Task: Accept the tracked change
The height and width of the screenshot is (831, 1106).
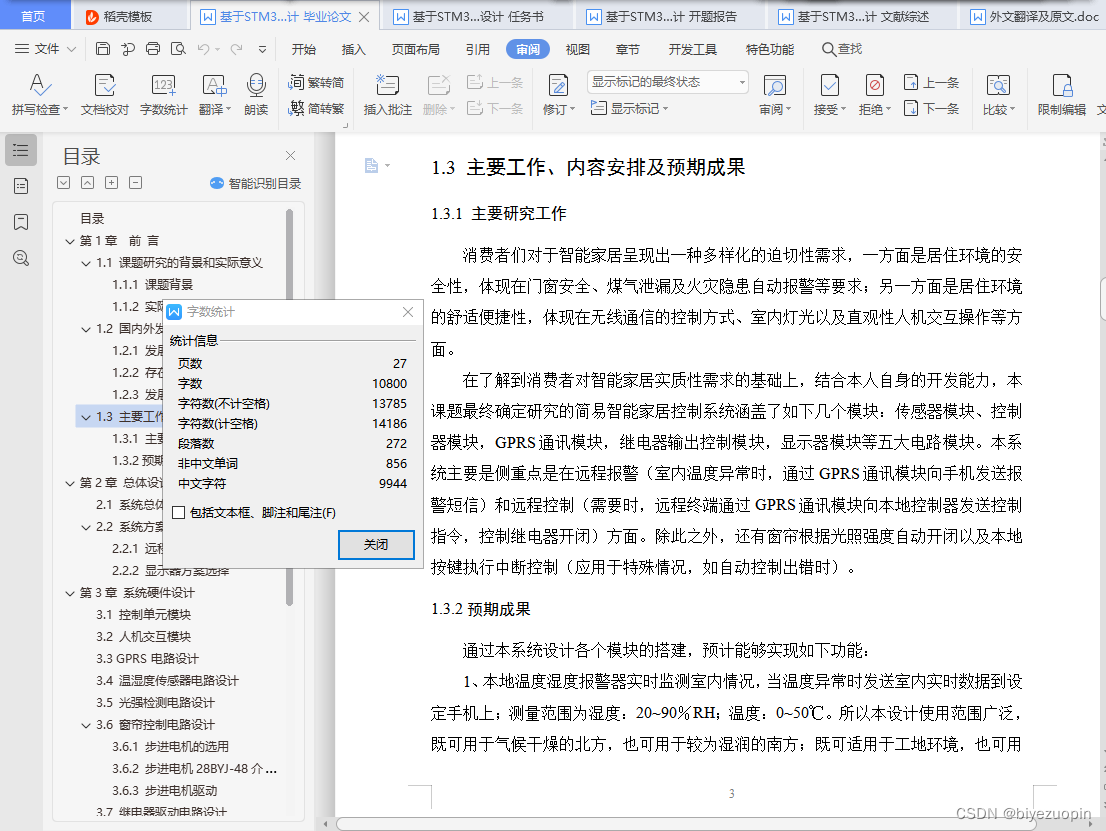Action: pos(830,94)
